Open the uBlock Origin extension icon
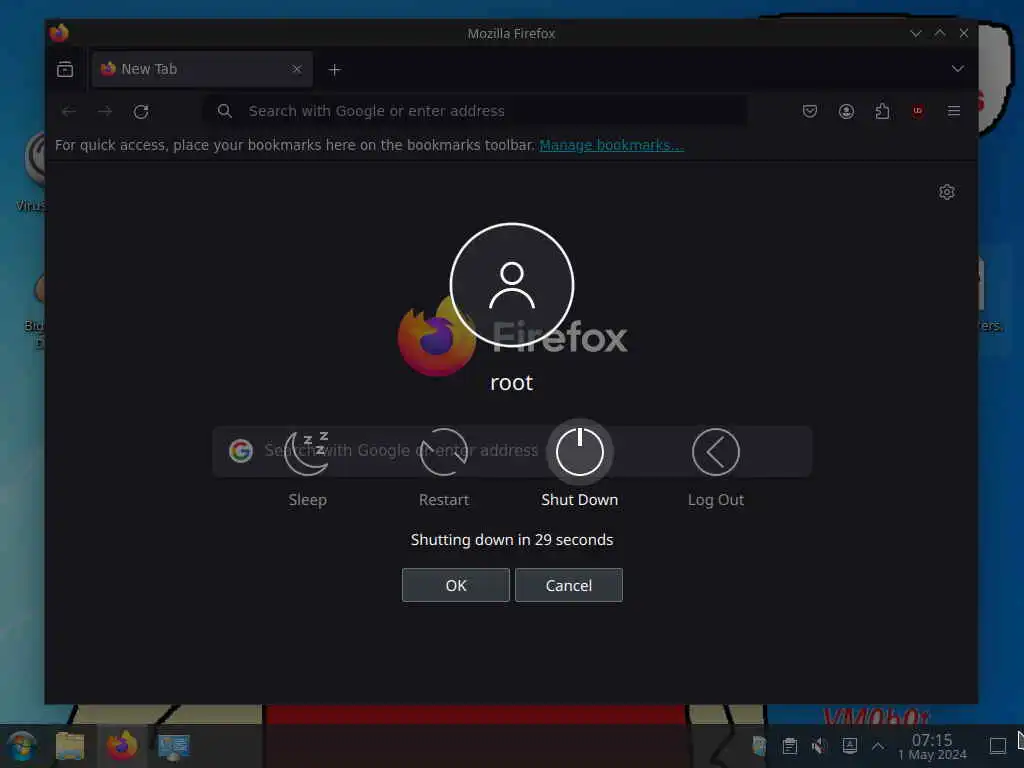 [918, 111]
